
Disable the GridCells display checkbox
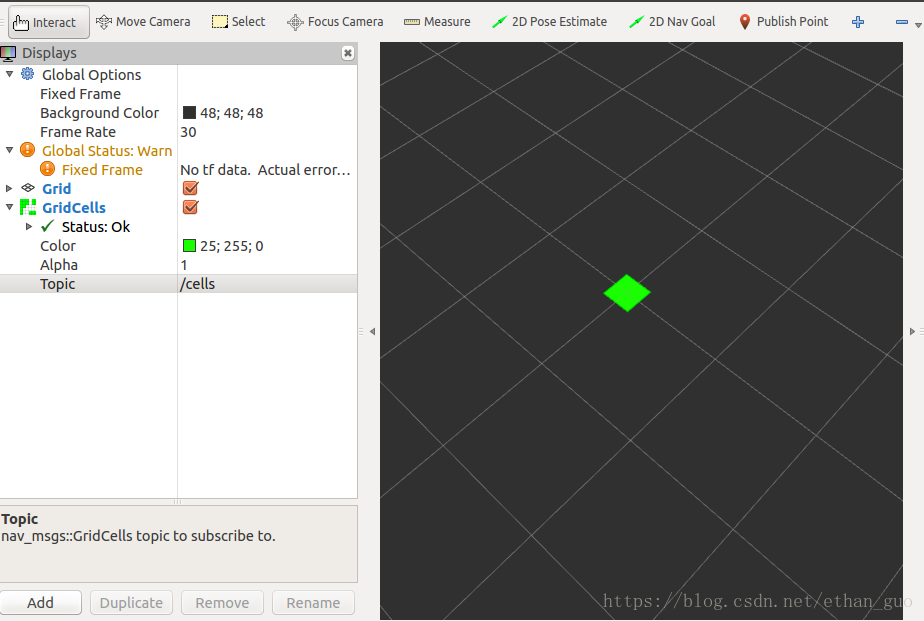point(190,207)
